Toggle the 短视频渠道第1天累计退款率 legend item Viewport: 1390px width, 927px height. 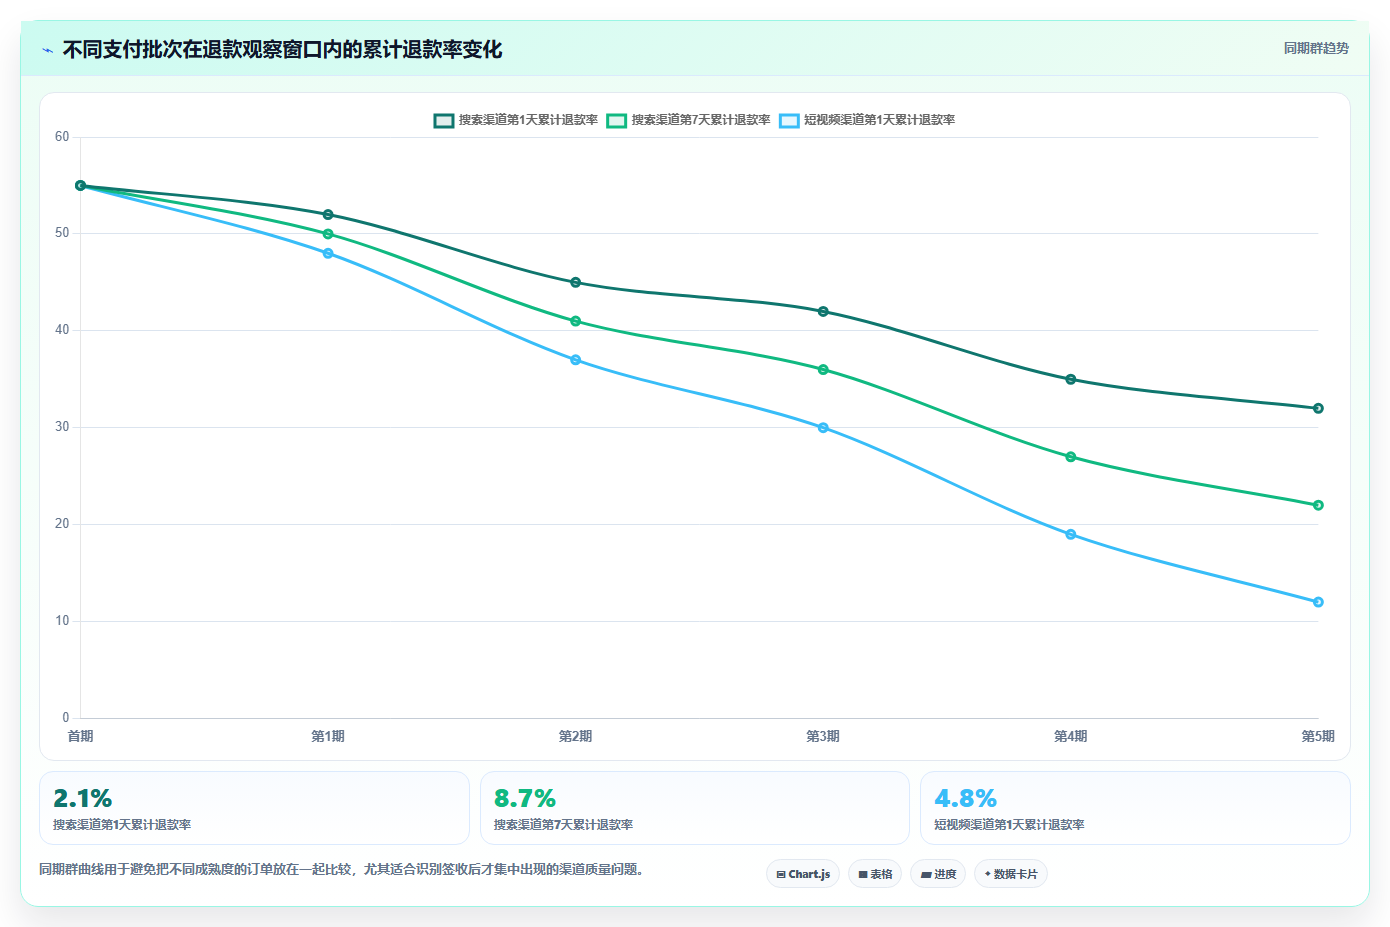[867, 120]
